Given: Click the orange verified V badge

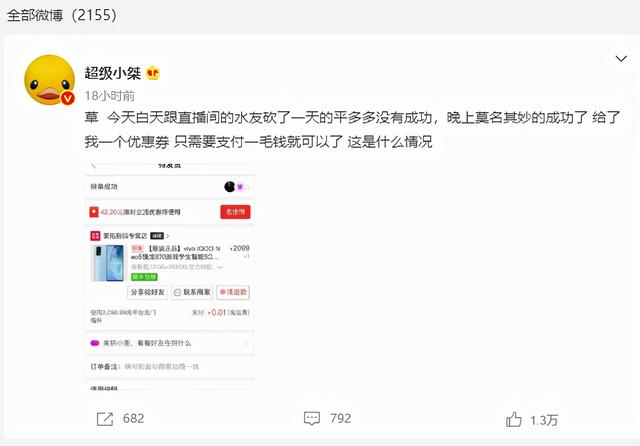Looking at the screenshot, I should [67, 98].
